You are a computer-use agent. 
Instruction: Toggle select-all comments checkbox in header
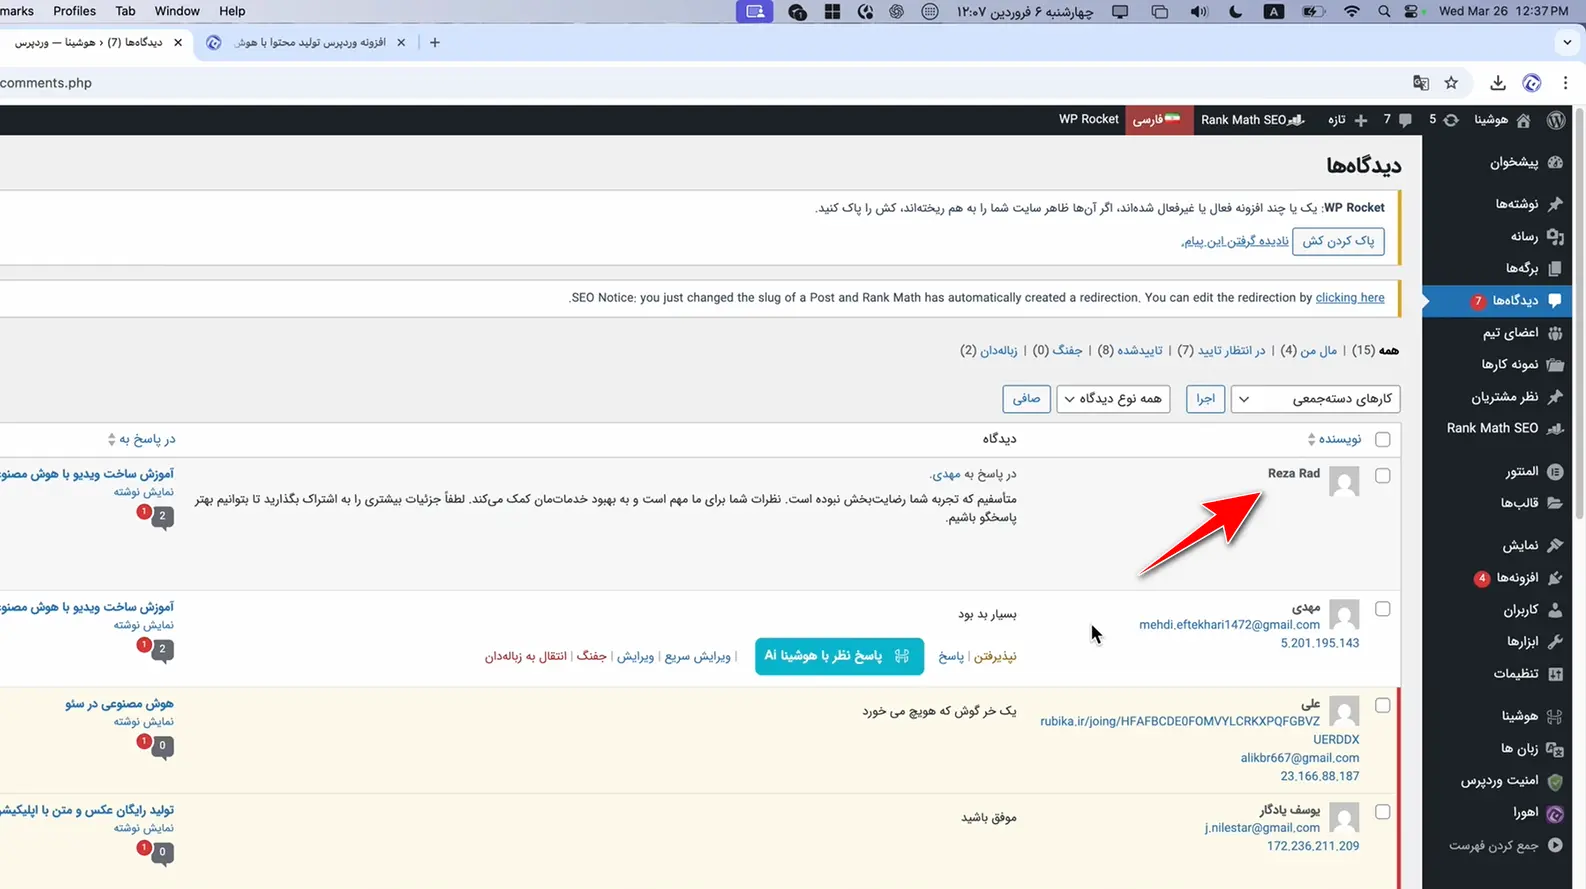pos(1382,440)
